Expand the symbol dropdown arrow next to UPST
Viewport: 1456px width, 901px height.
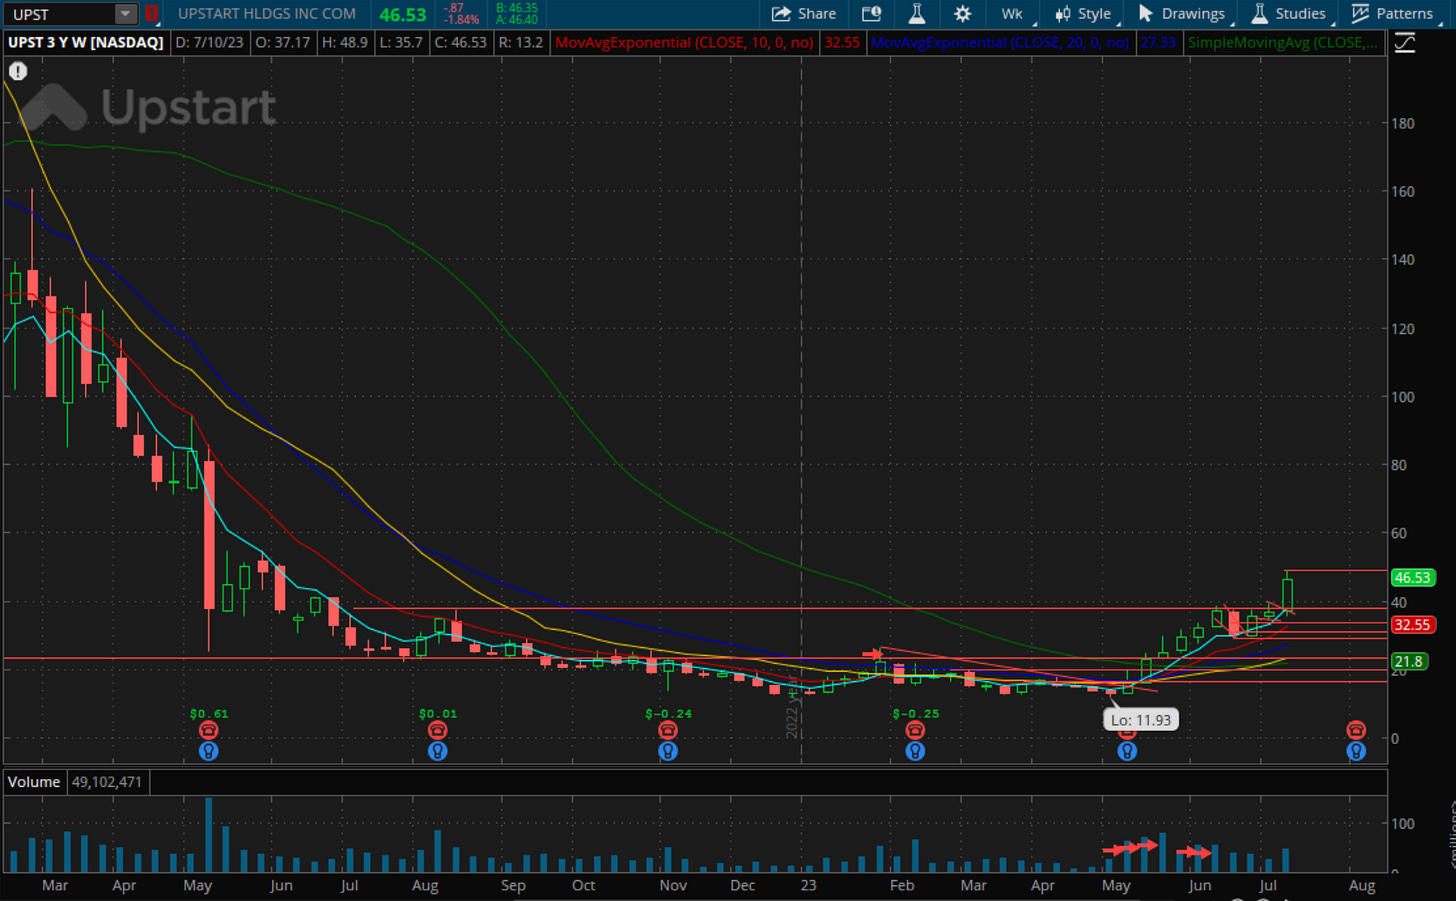[x=125, y=14]
